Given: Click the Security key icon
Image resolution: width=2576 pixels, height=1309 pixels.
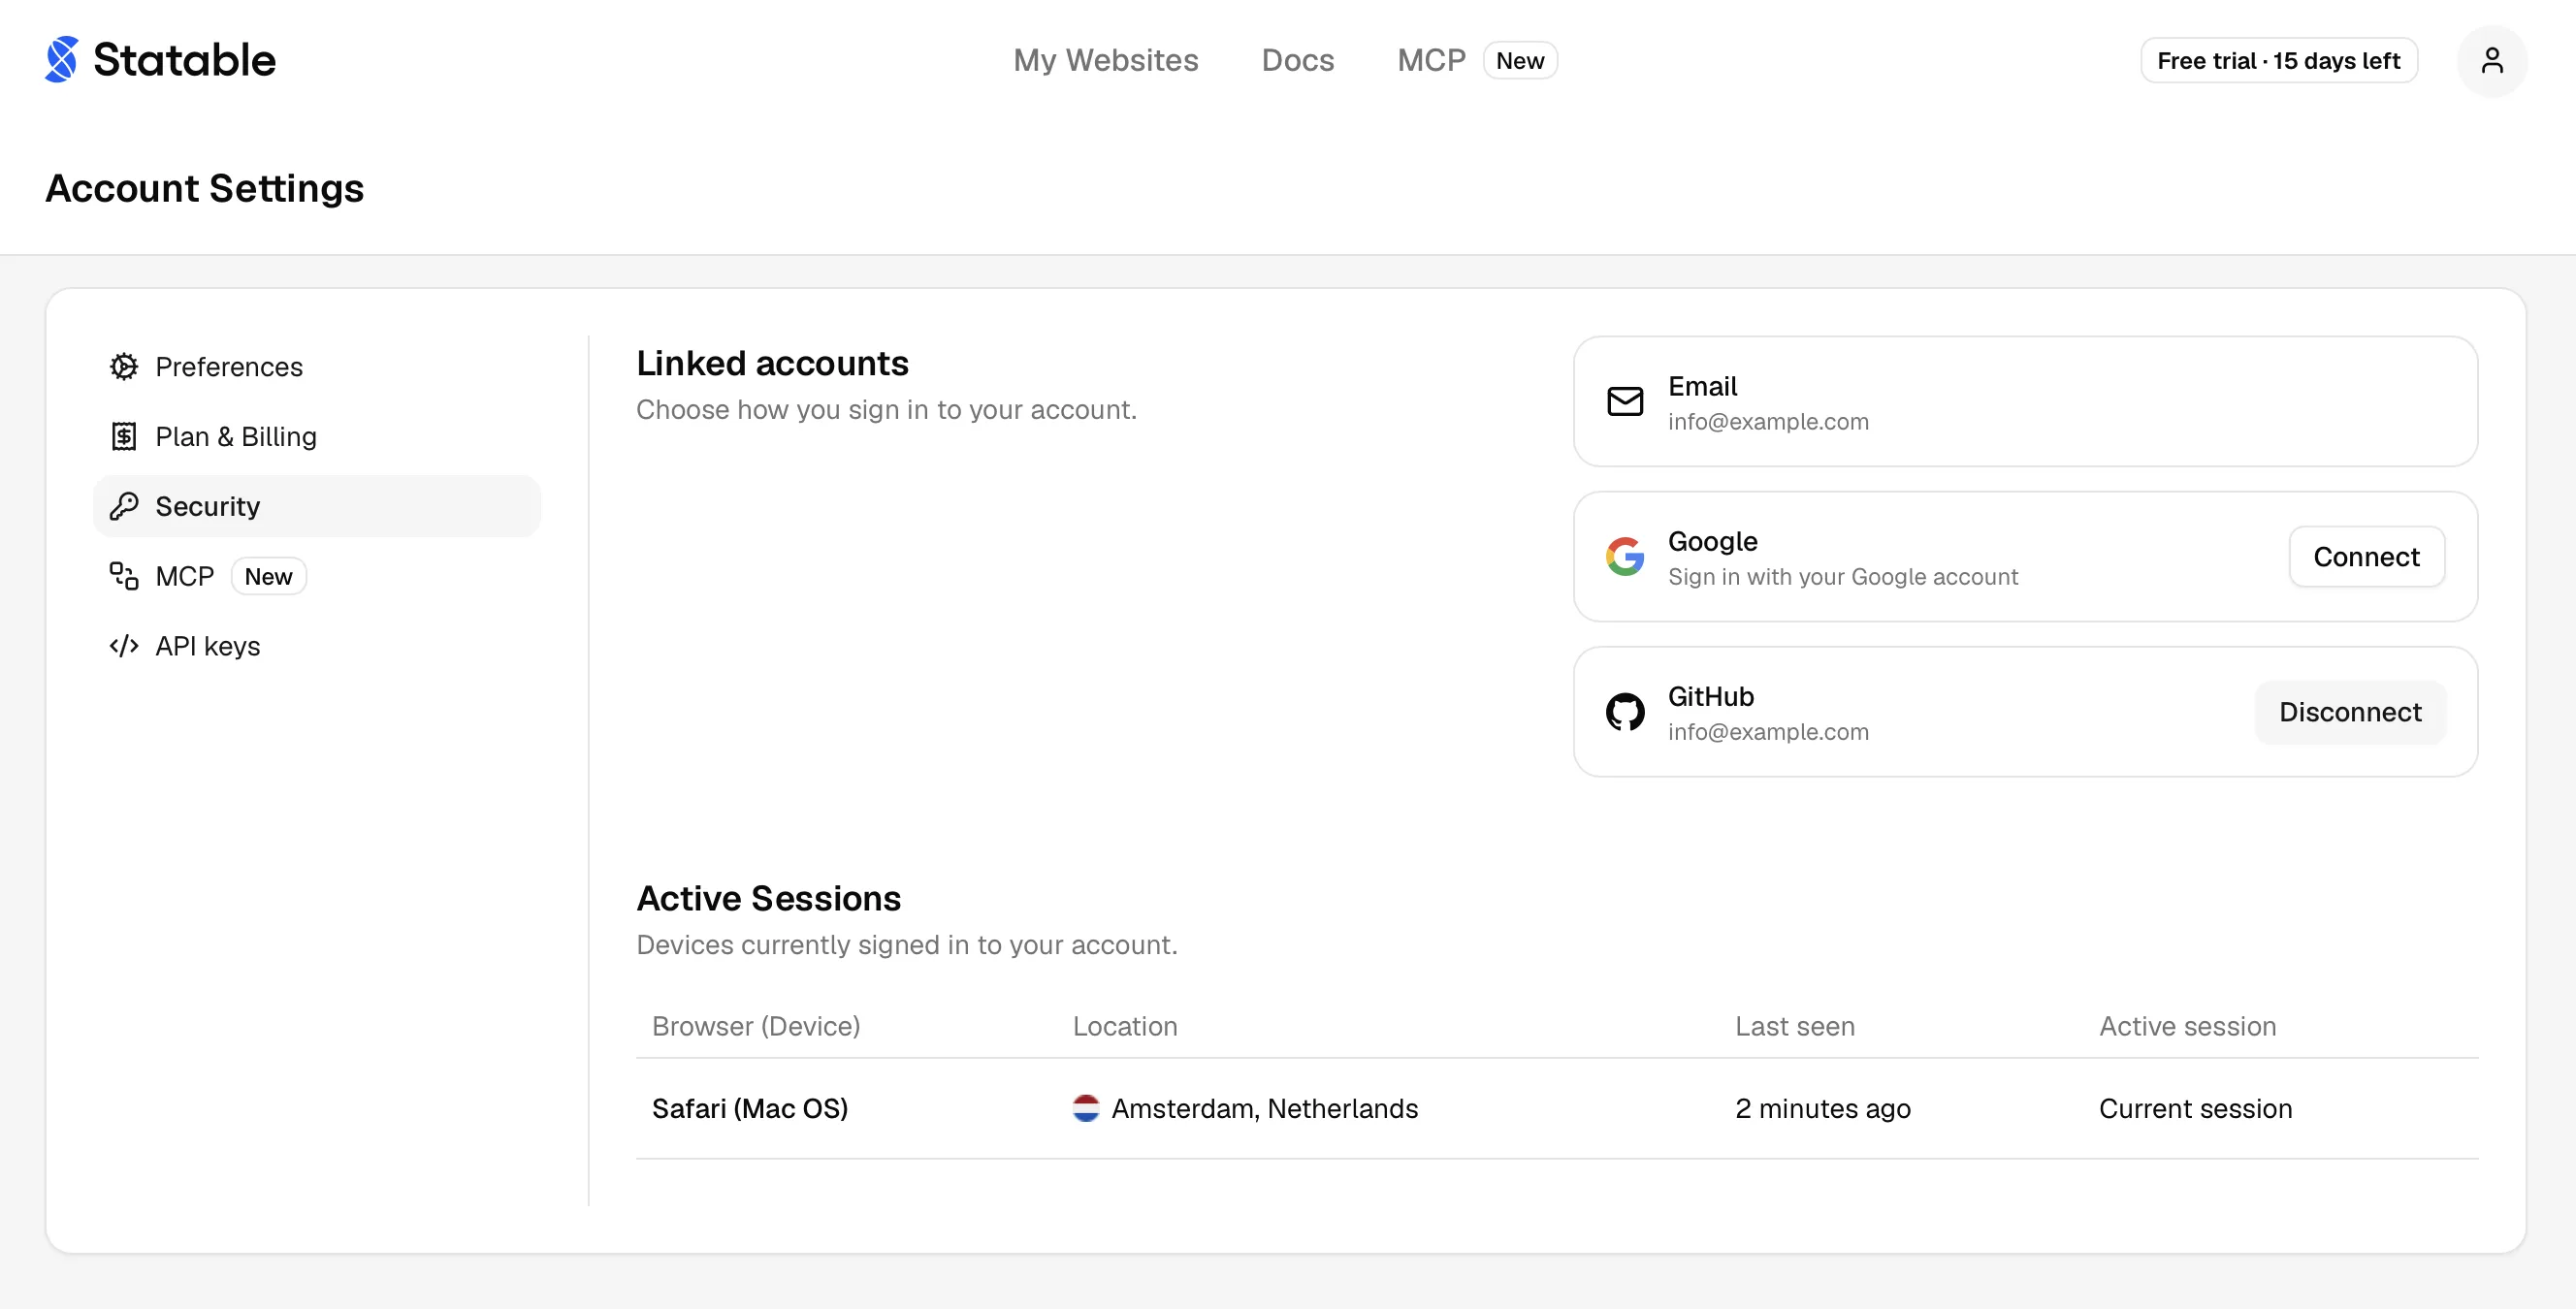Looking at the screenshot, I should 124,507.
